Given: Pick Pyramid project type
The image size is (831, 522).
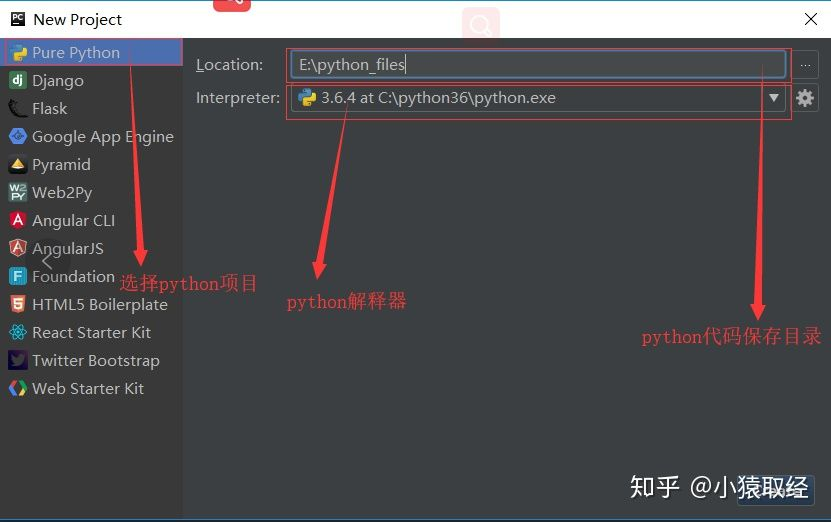Looking at the screenshot, I should pyautogui.click(x=91, y=165).
